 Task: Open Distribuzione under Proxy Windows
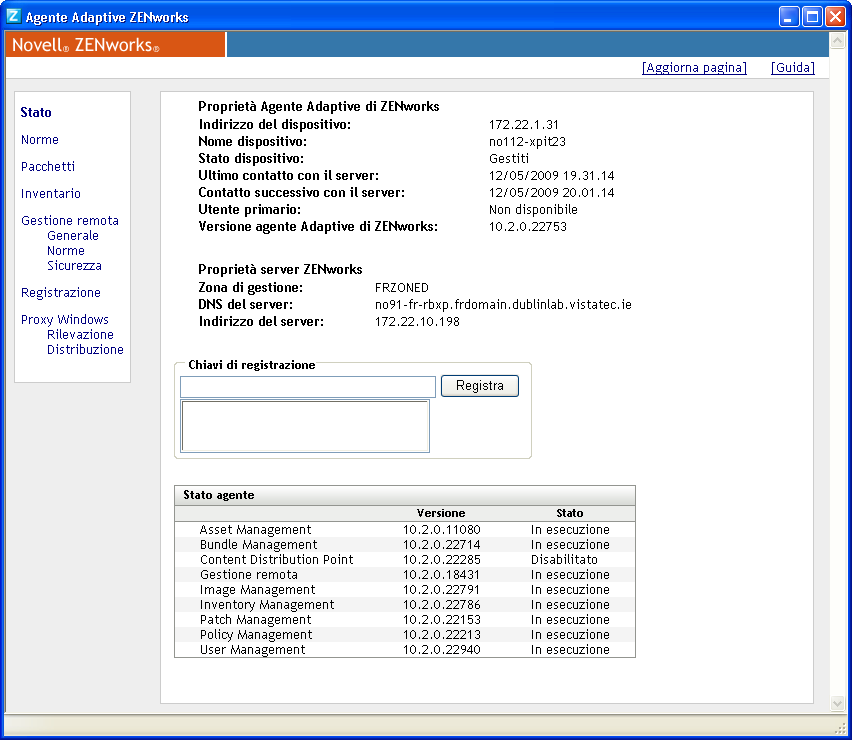click(x=85, y=349)
